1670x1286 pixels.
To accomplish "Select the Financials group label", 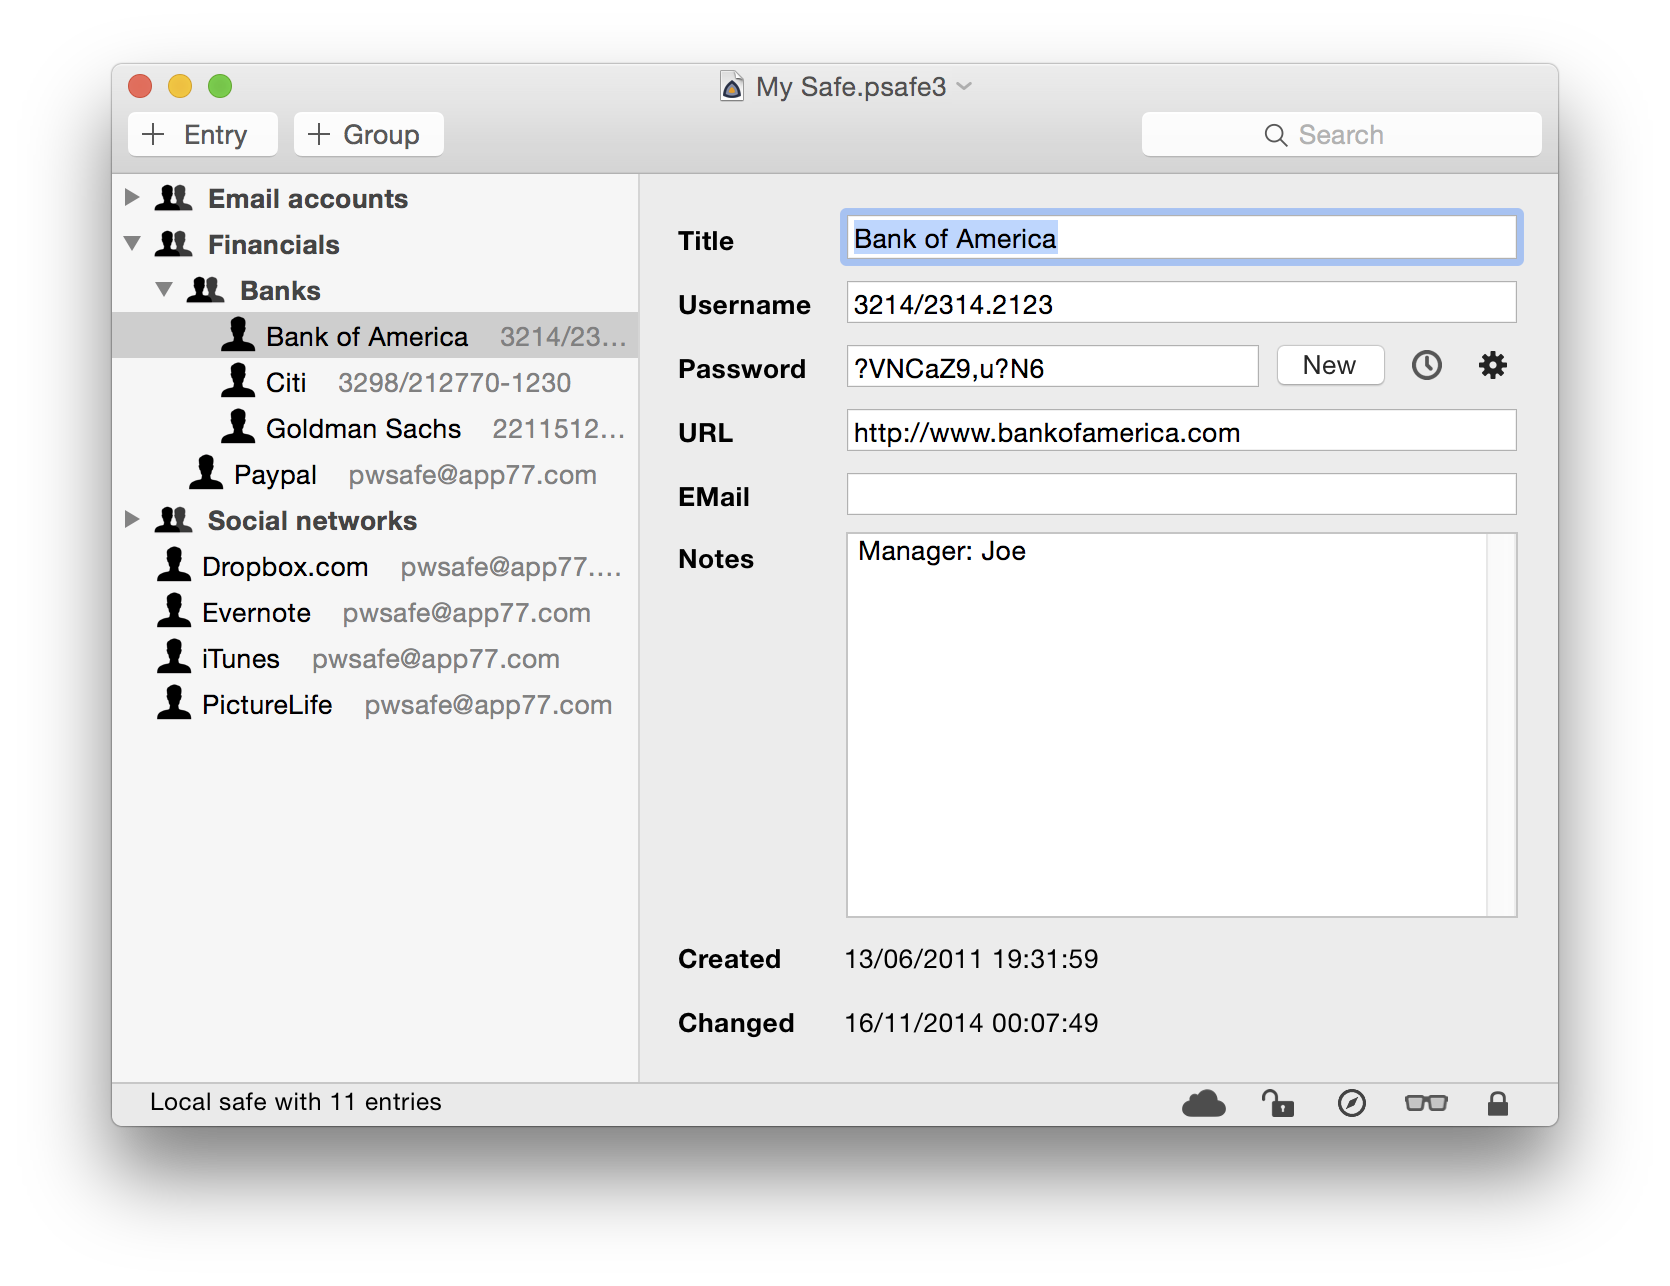I will [x=274, y=245].
